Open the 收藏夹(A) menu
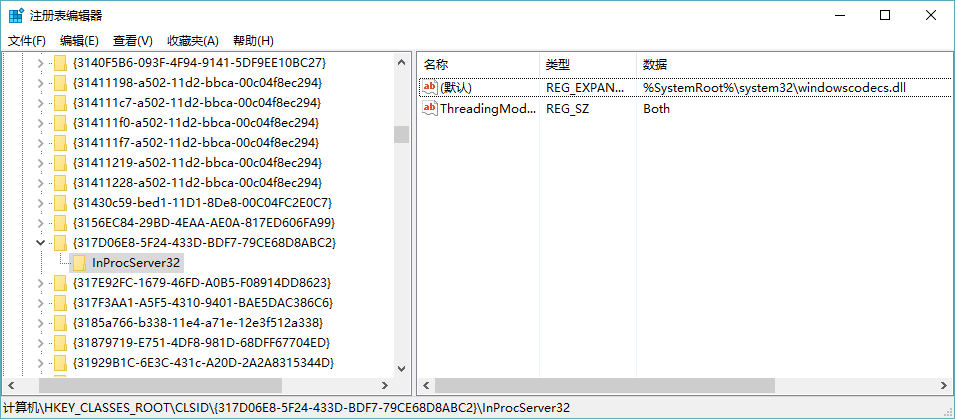This screenshot has height=419, width=955. [x=192, y=41]
